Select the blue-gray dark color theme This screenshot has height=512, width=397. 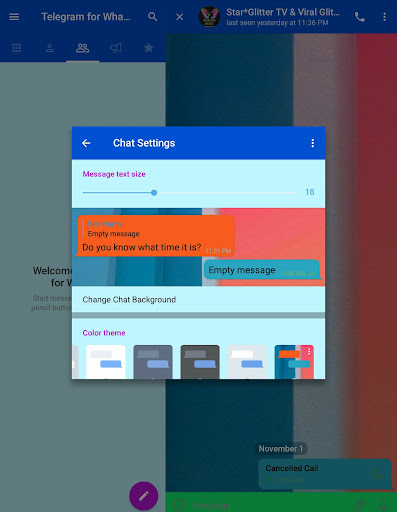click(x=153, y=362)
